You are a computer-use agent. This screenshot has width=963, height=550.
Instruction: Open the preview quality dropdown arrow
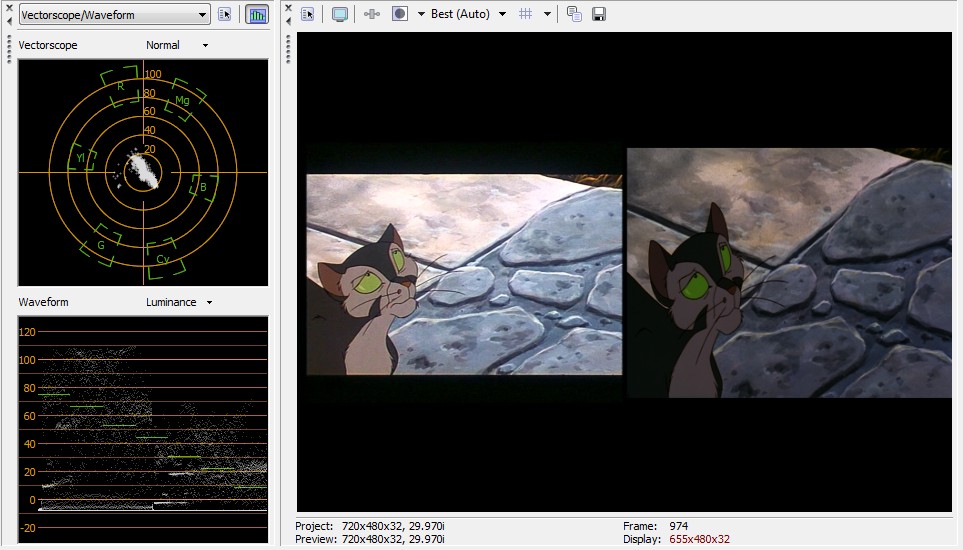point(502,14)
